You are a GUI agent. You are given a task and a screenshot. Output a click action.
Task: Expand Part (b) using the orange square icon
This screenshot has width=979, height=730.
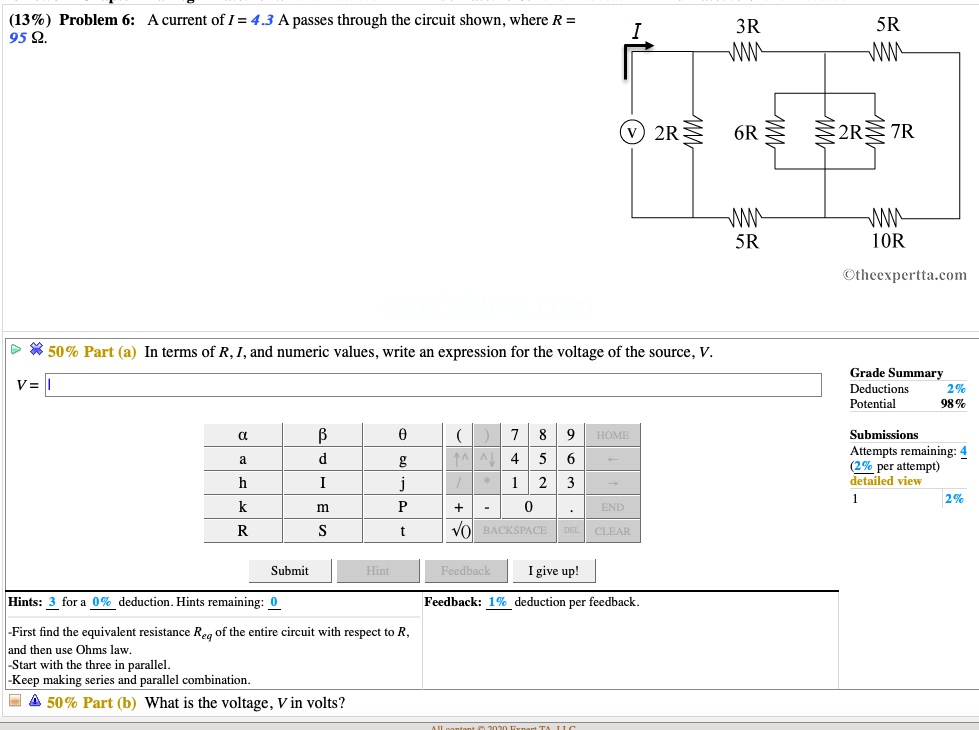15,701
